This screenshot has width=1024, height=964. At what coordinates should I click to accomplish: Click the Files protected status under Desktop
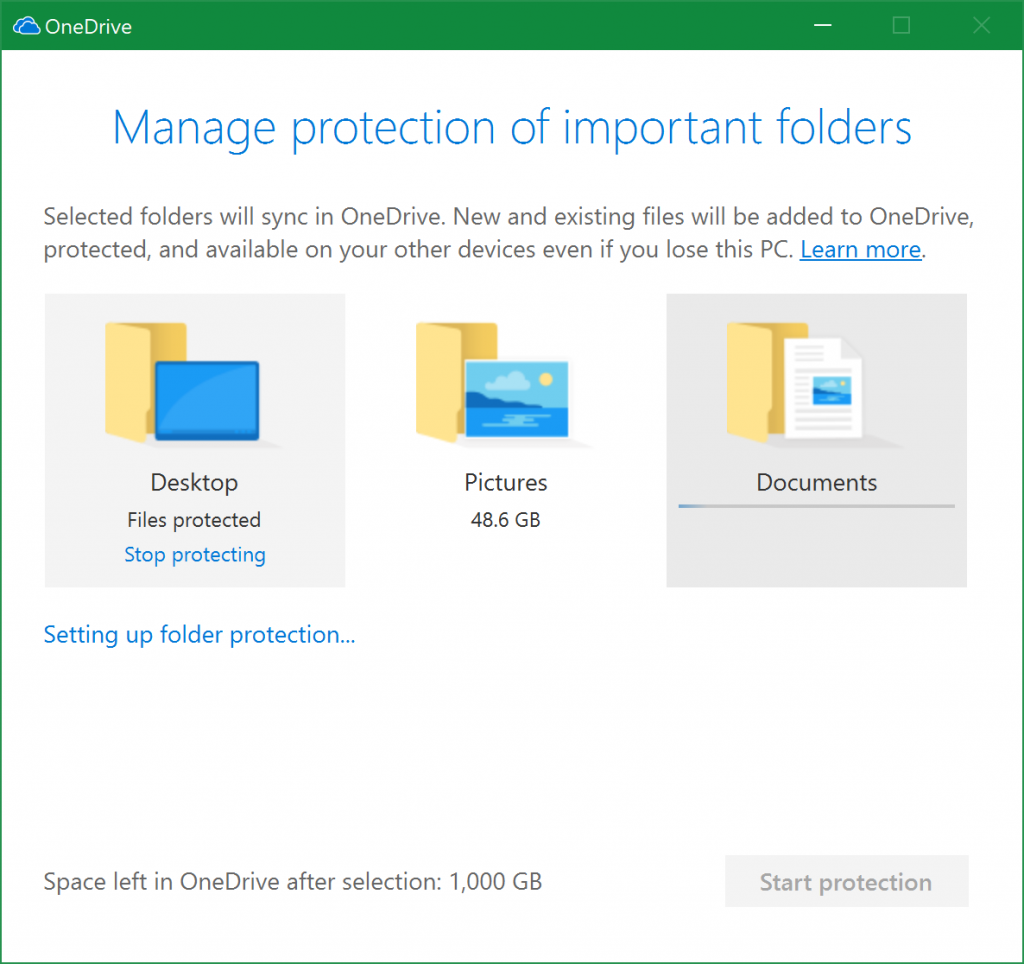click(194, 520)
